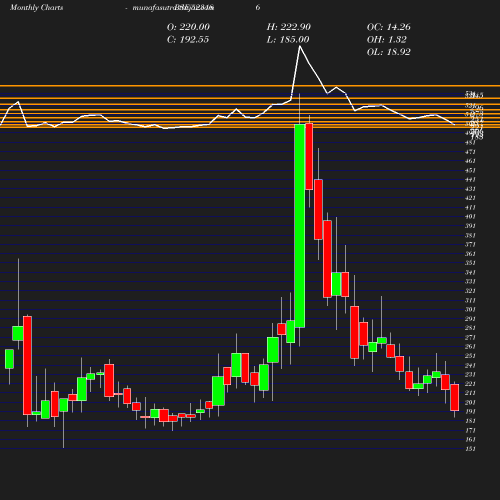Click the 171 price axis label

(470, 430)
